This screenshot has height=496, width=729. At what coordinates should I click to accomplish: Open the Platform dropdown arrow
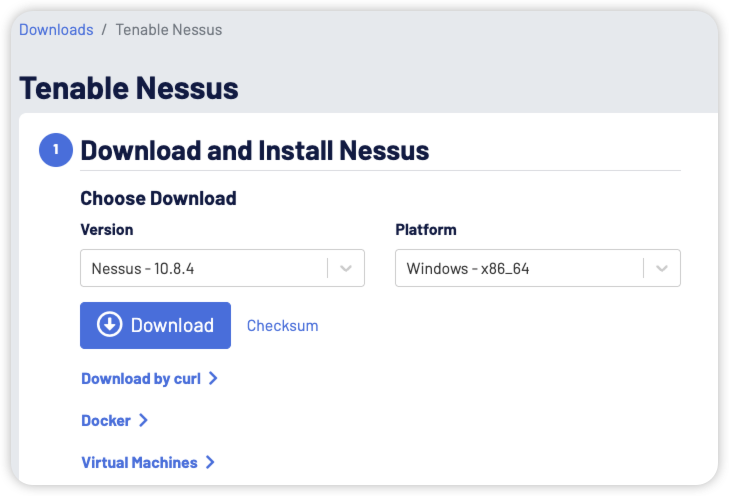pyautogui.click(x=662, y=268)
